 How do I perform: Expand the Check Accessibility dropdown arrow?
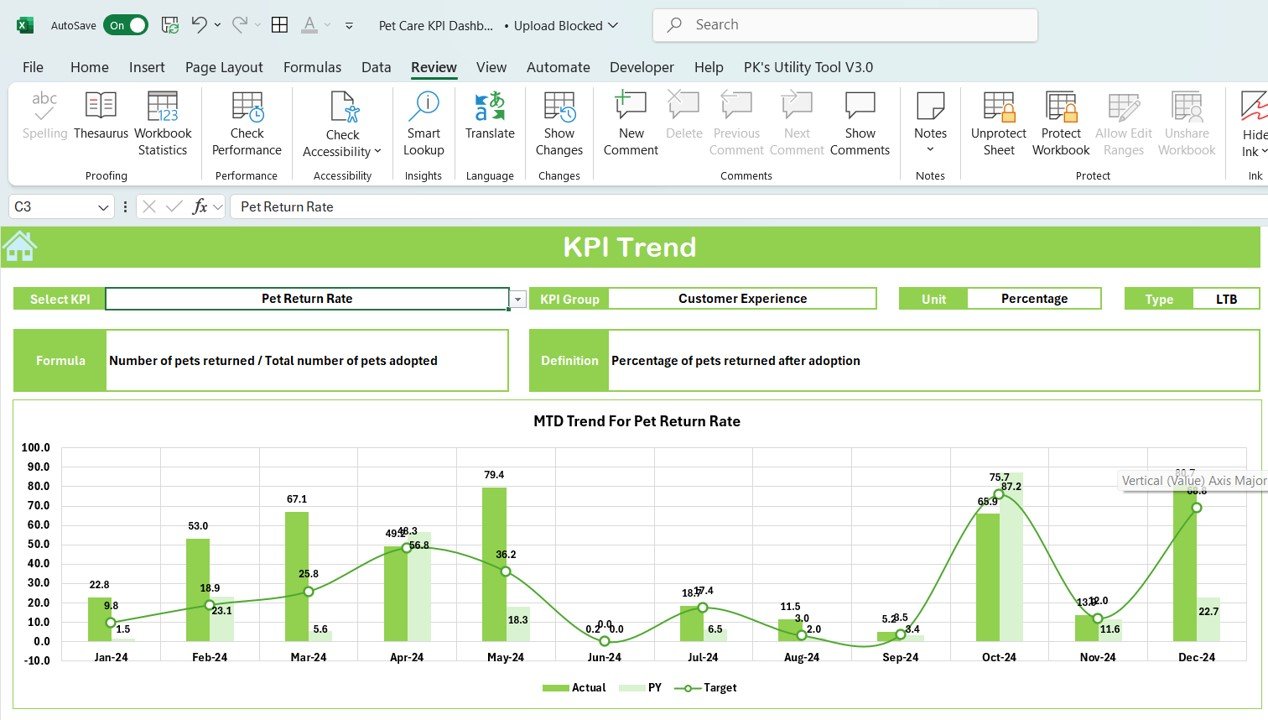(377, 152)
